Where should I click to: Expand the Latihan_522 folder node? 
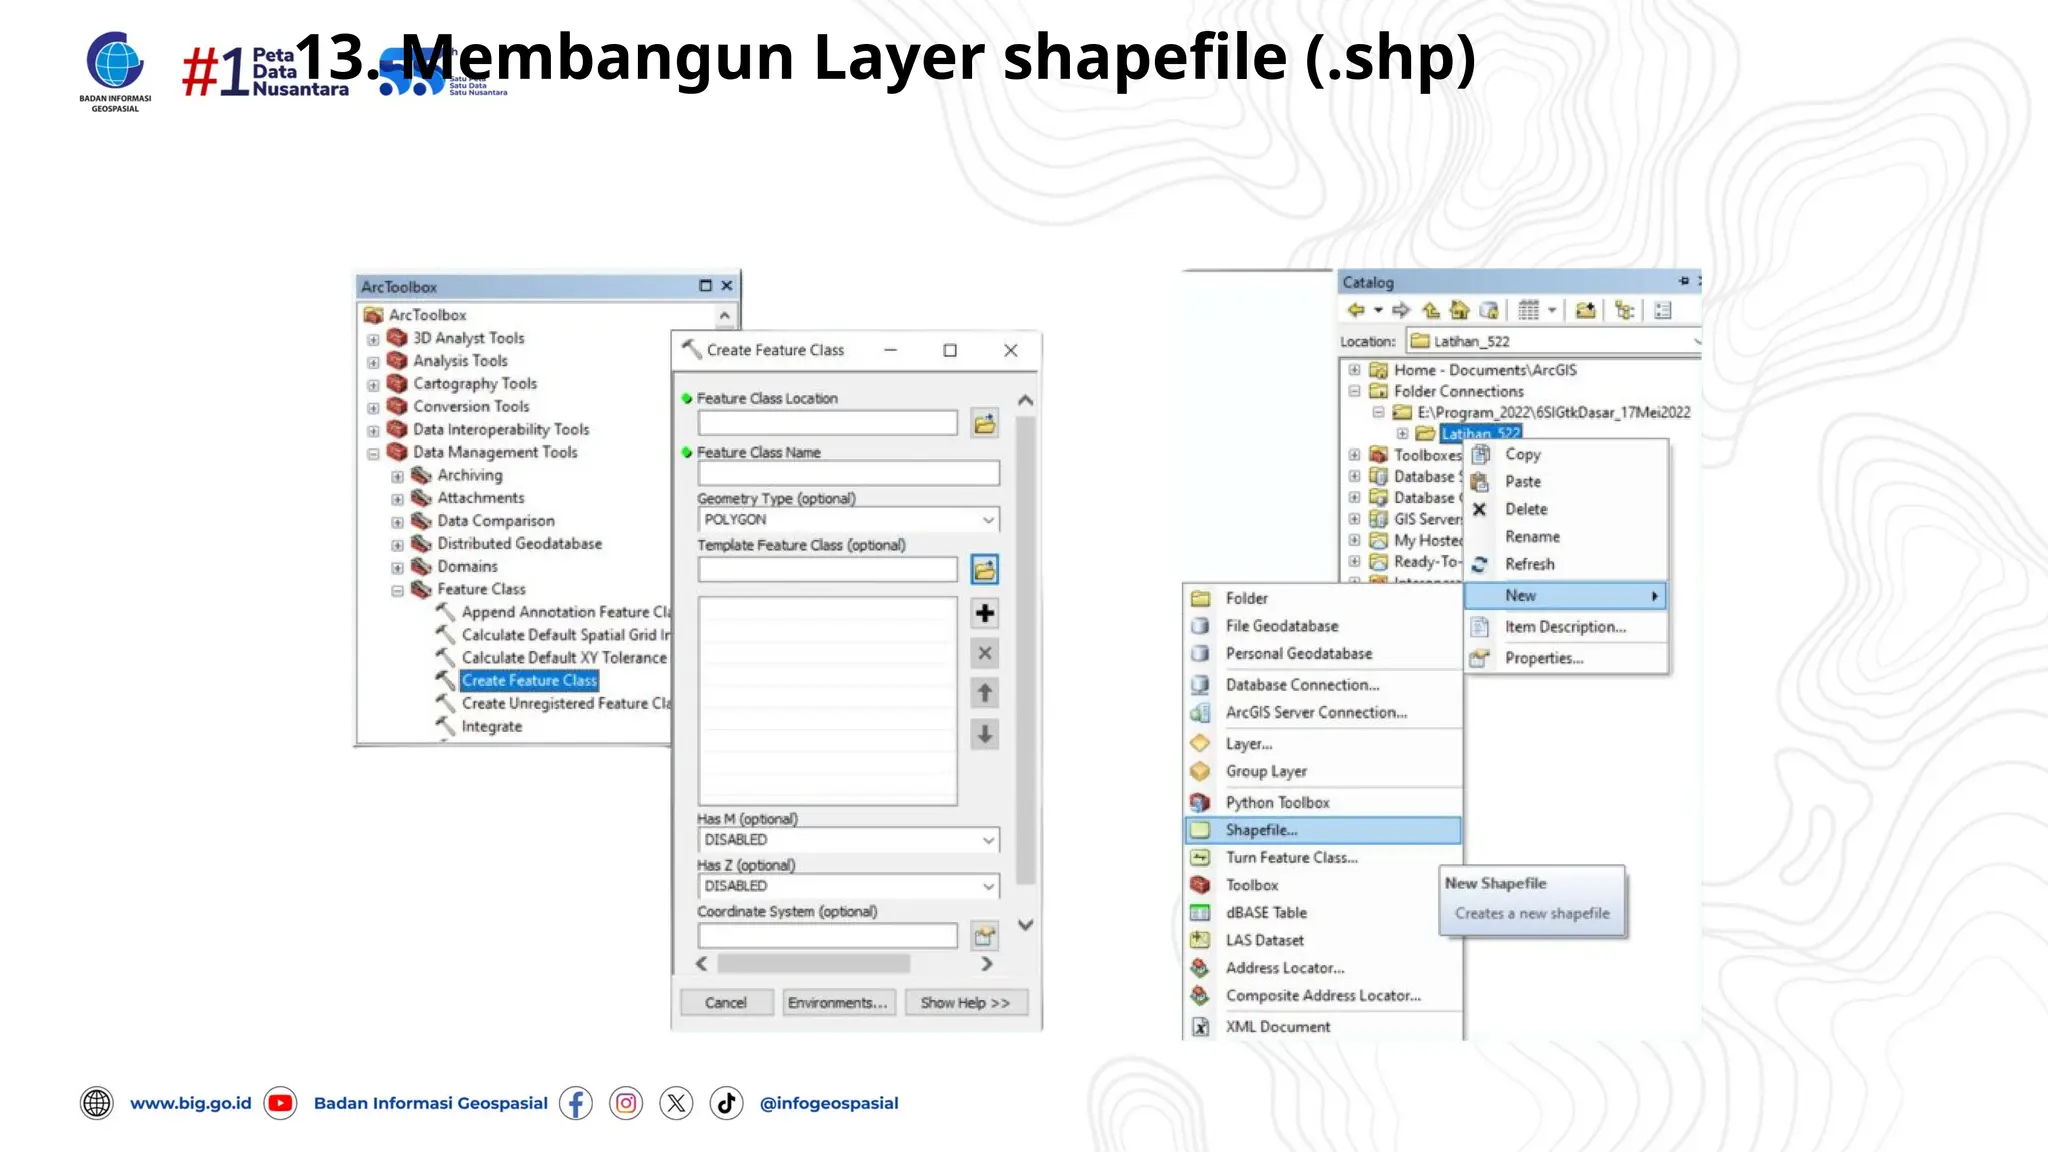(1402, 434)
